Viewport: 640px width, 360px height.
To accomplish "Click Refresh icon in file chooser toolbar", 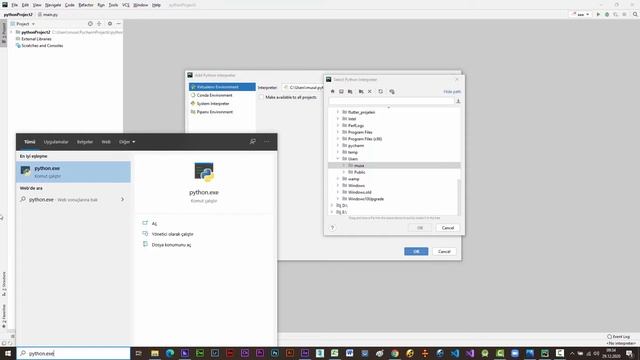I will pos(380,91).
